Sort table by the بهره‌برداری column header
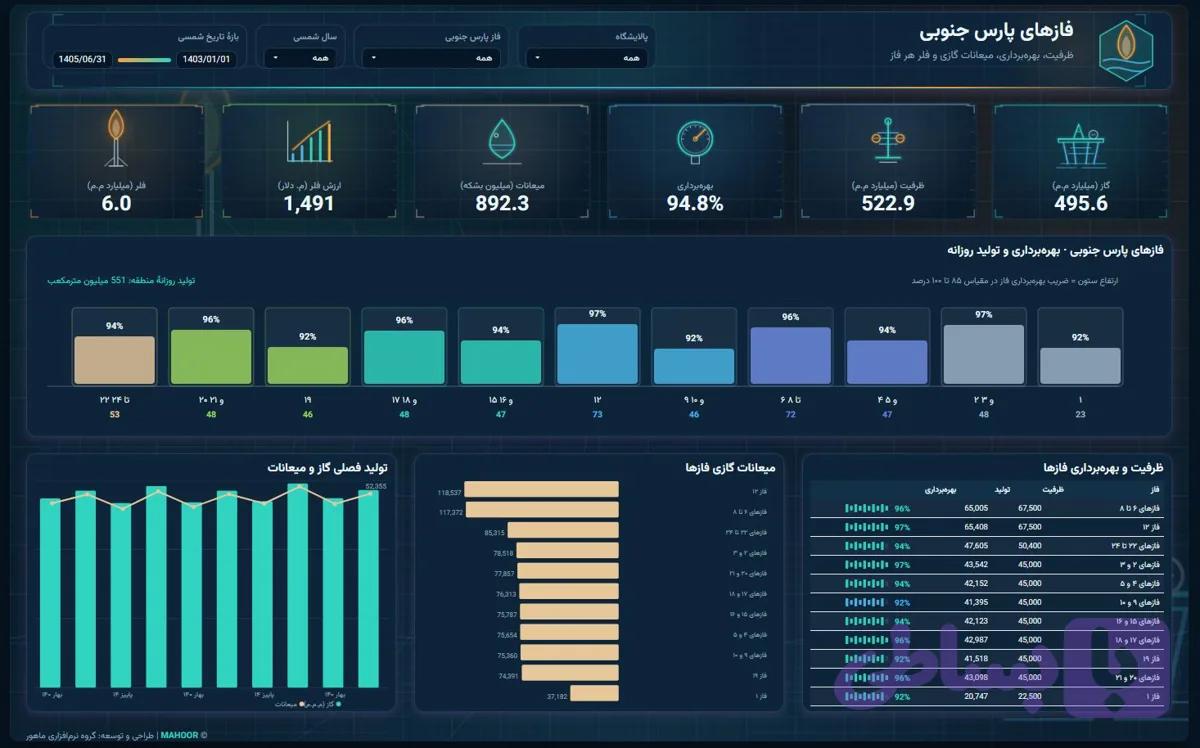 (941, 491)
